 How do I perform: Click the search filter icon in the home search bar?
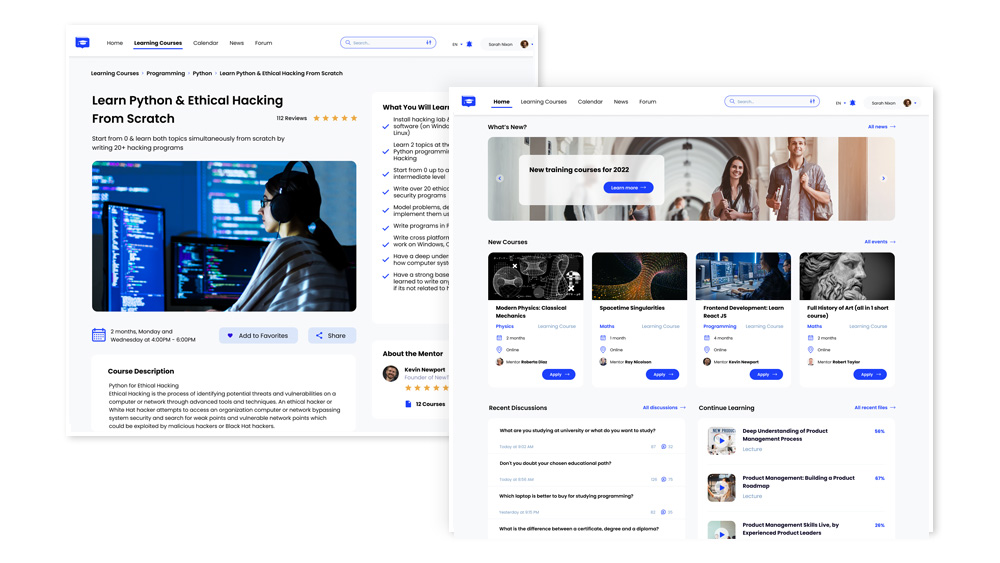[x=812, y=101]
